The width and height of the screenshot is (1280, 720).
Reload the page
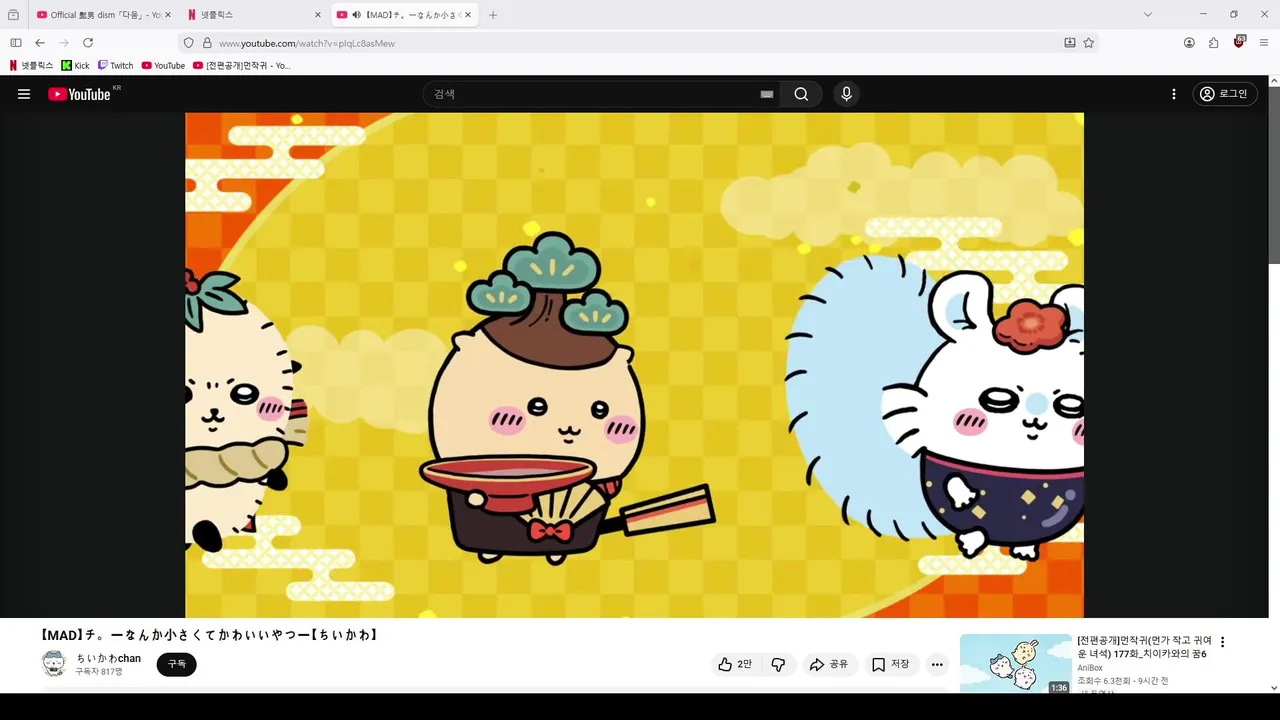pyautogui.click(x=88, y=43)
